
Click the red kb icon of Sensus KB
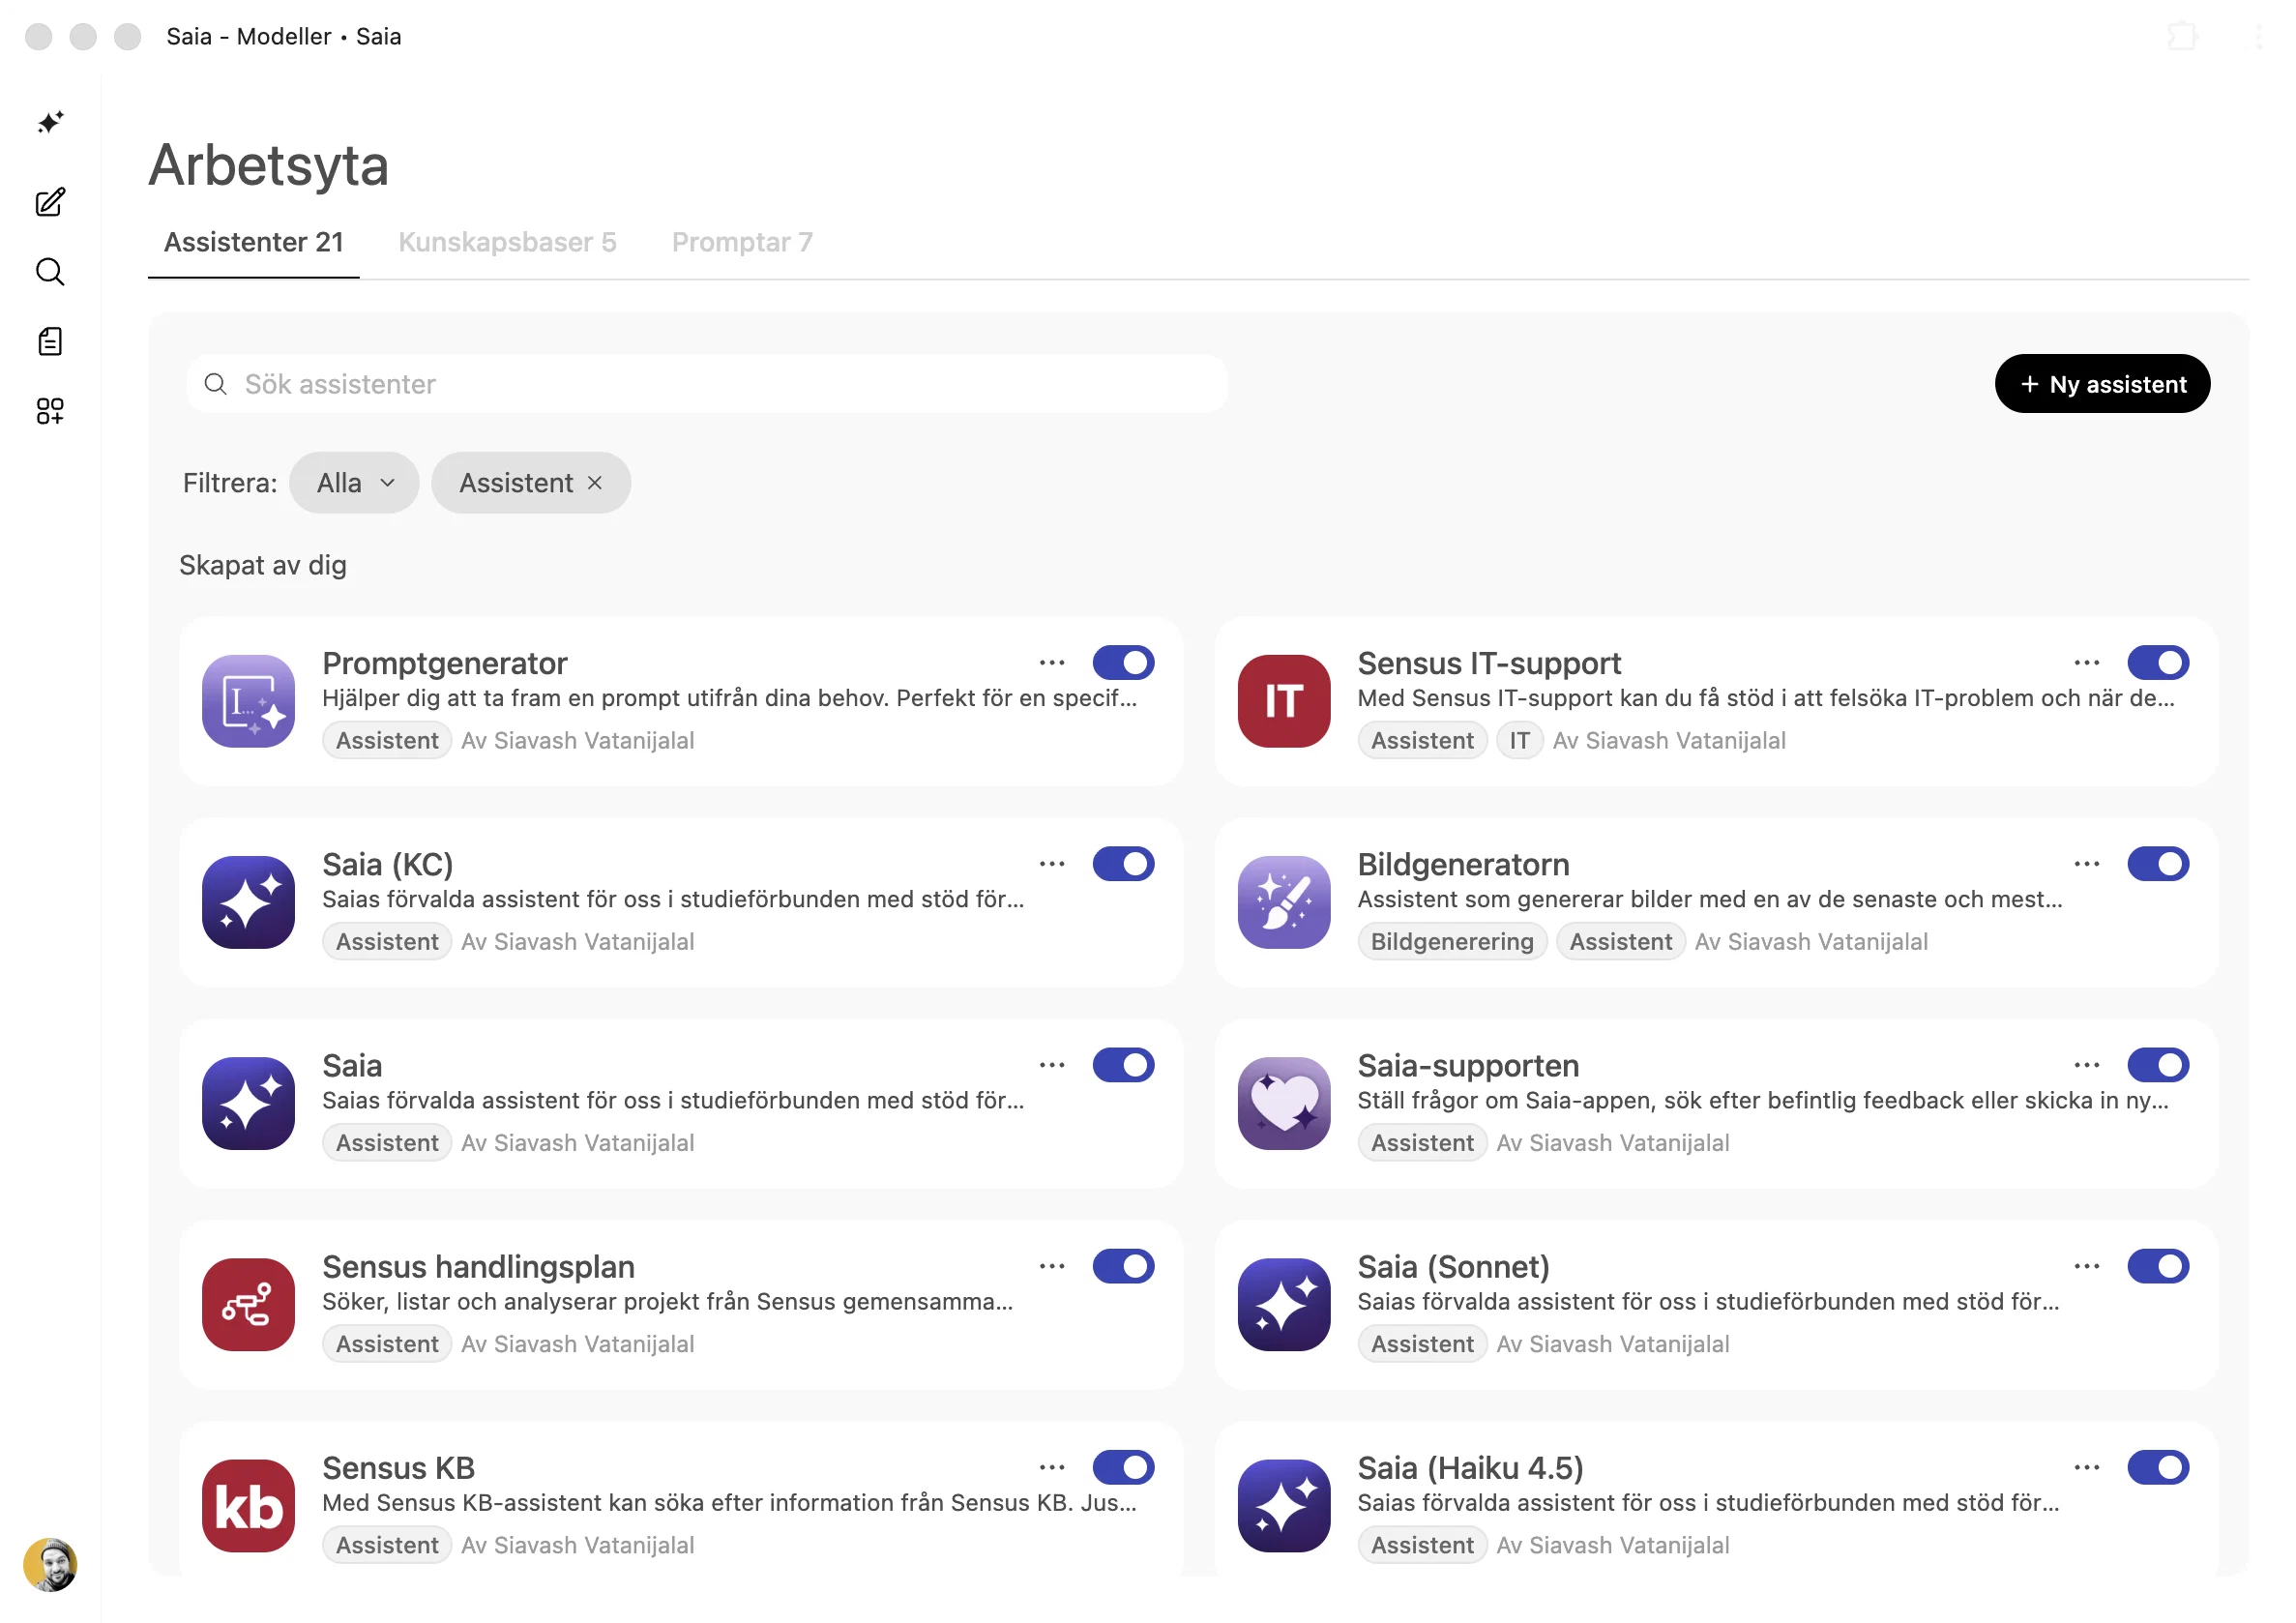[248, 1505]
